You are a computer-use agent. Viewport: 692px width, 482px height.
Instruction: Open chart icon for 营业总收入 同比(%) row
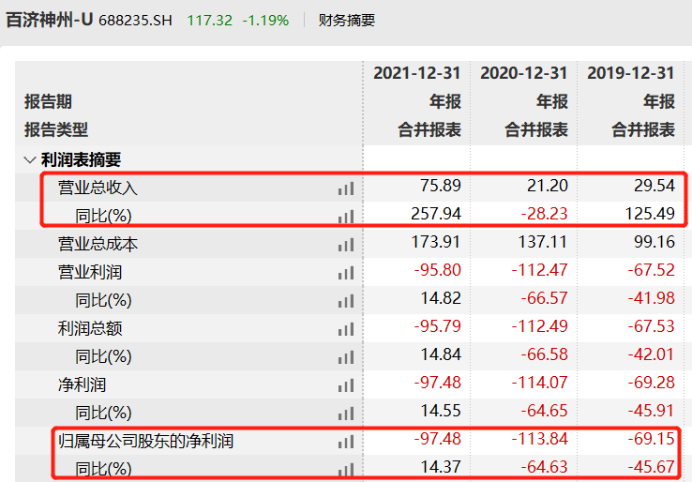[346, 217]
